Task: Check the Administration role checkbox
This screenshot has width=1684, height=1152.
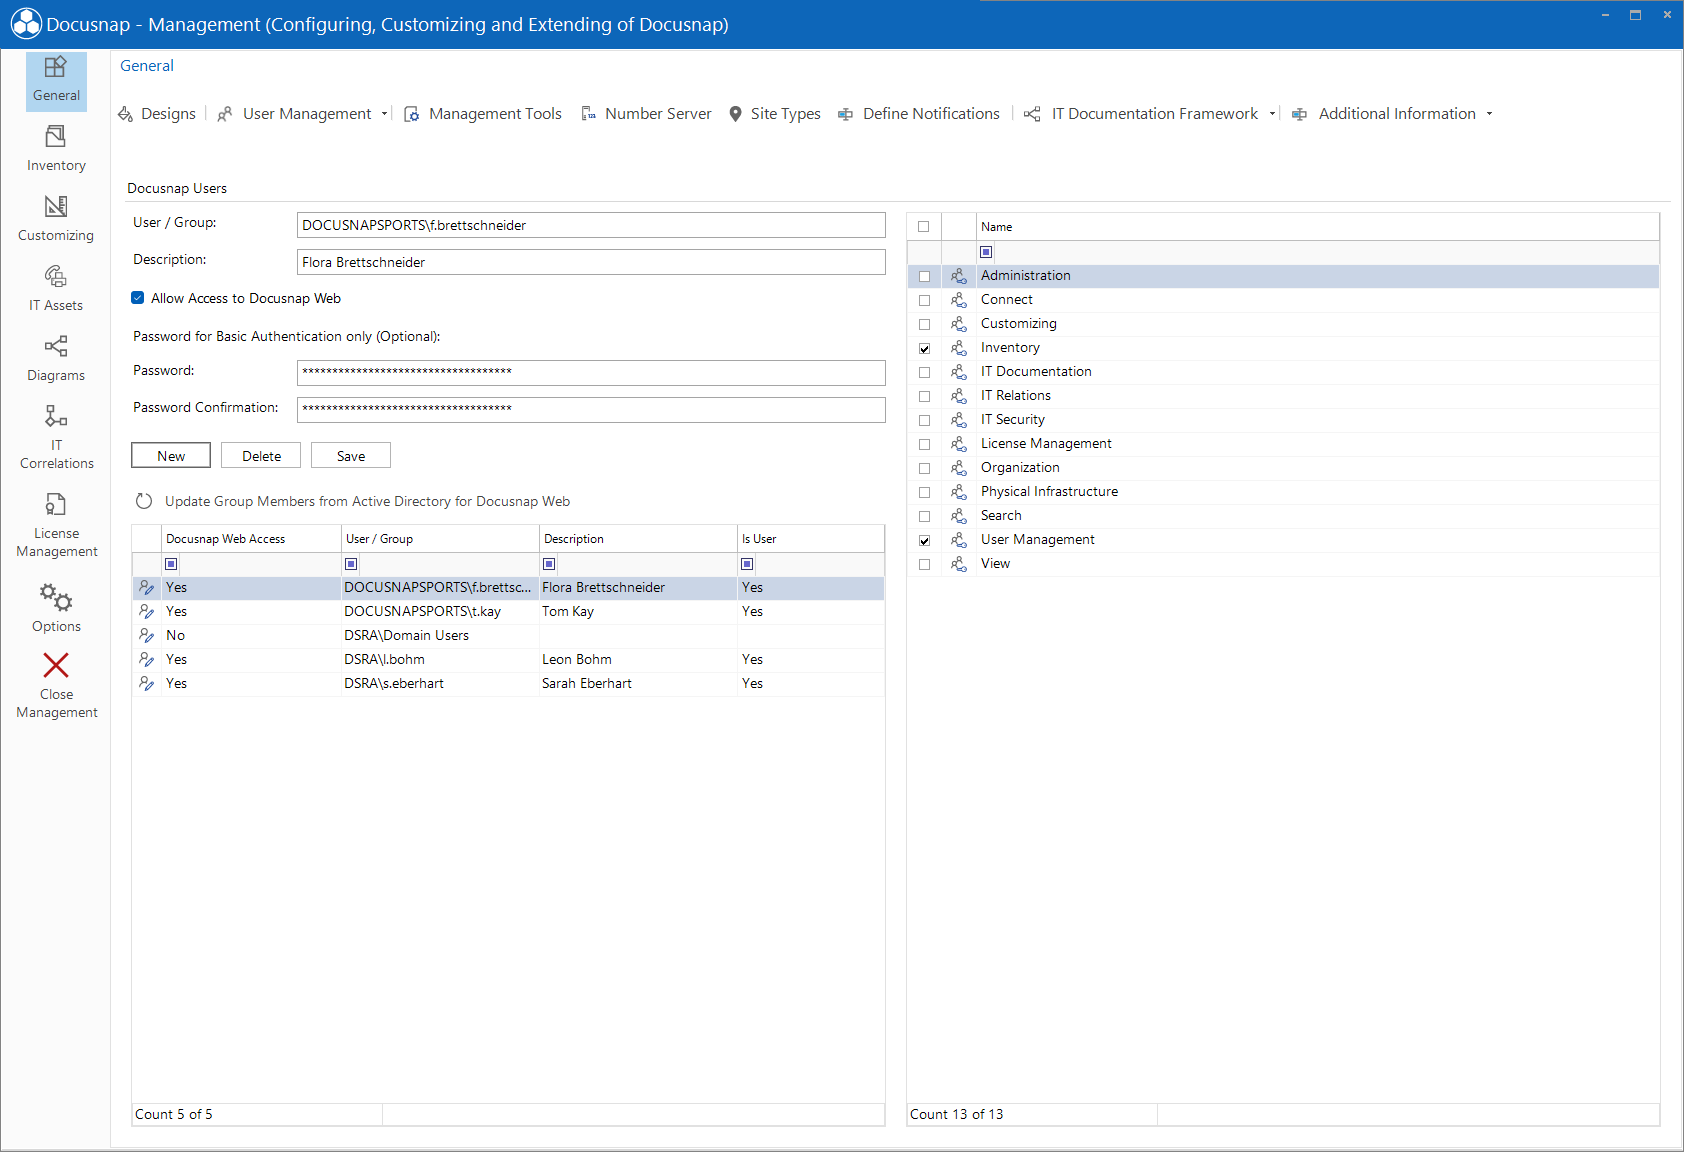Action: (924, 276)
